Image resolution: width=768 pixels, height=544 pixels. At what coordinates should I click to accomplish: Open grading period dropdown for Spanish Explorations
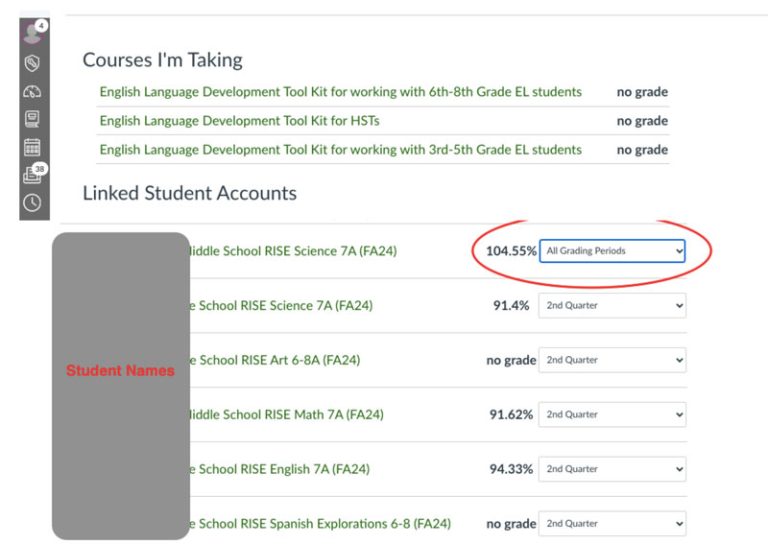[613, 524]
